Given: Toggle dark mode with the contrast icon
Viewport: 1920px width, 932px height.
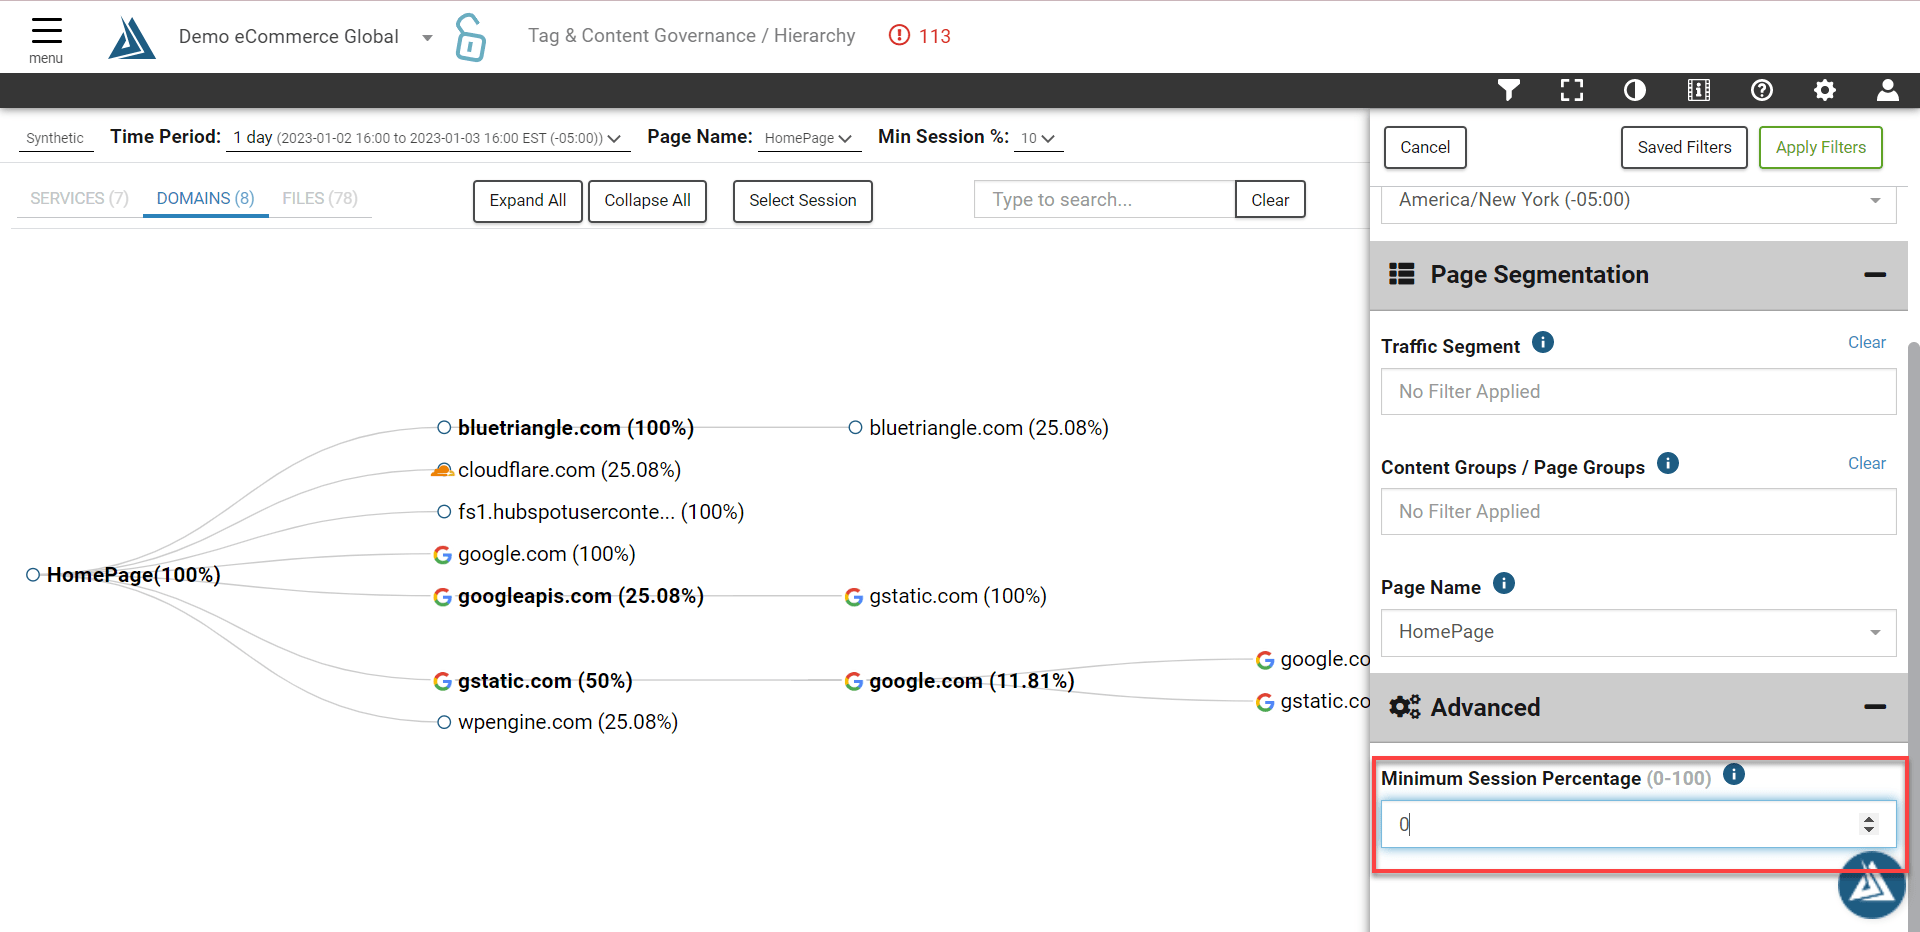Looking at the screenshot, I should (x=1635, y=90).
